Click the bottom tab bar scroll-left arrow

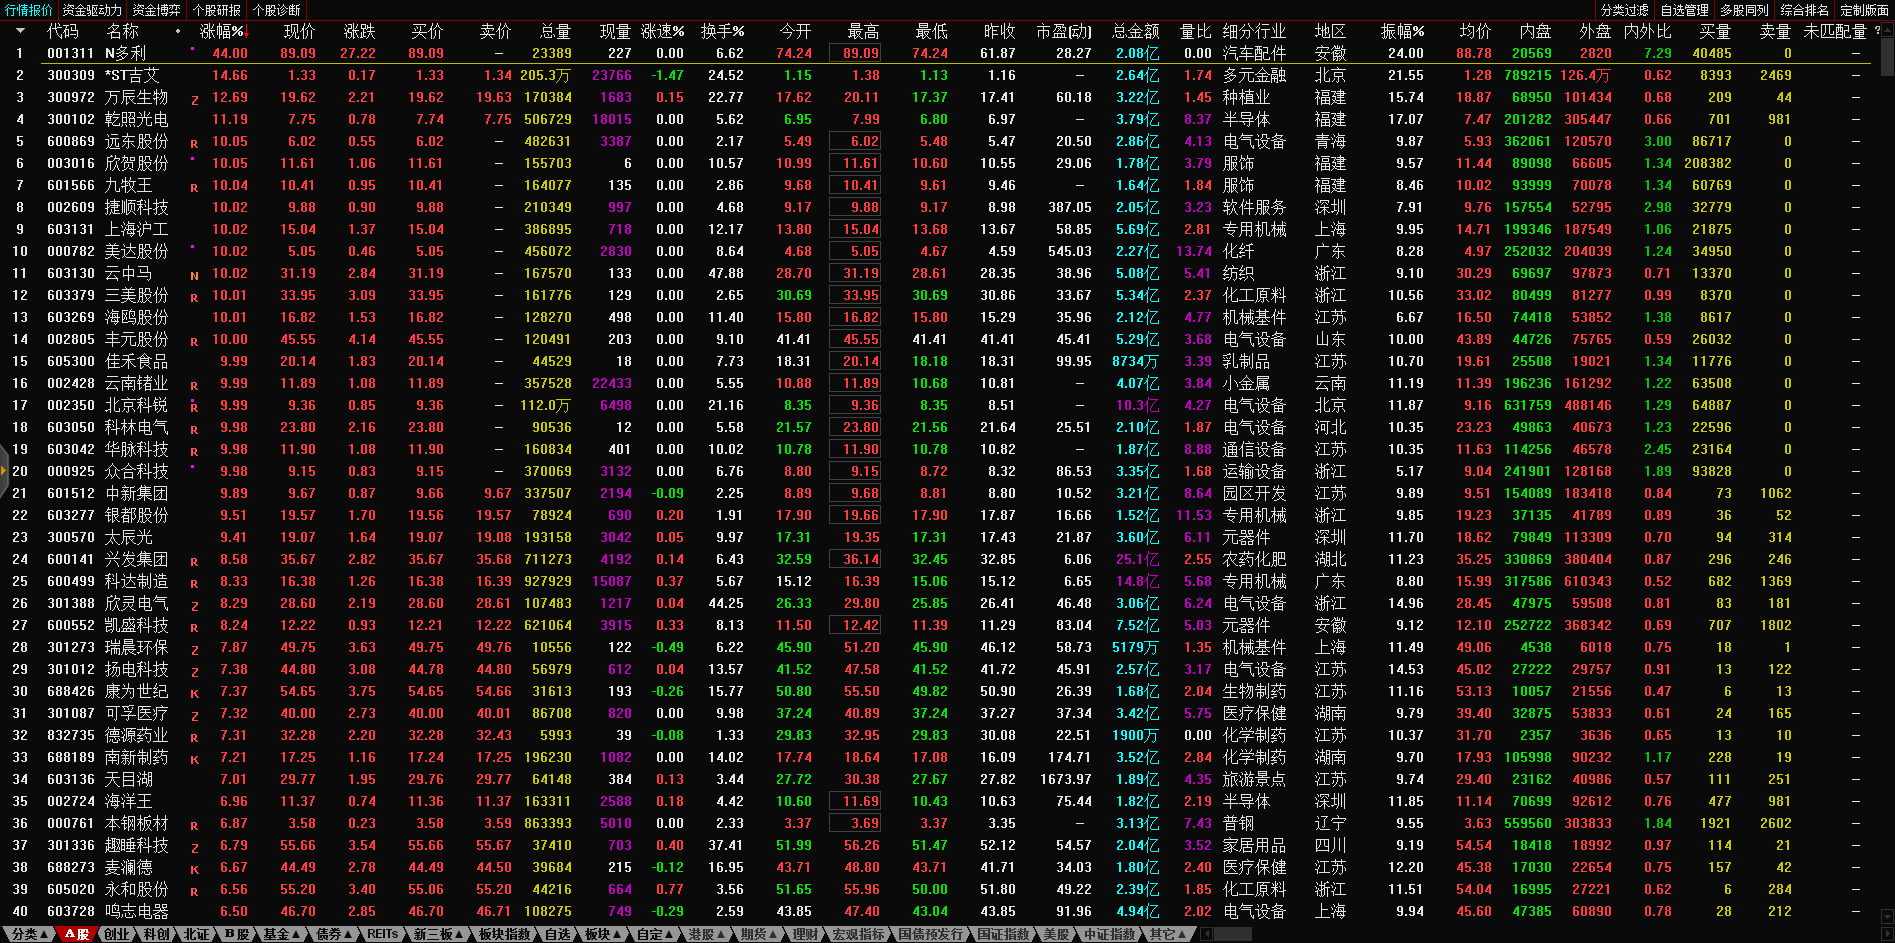(1206, 934)
